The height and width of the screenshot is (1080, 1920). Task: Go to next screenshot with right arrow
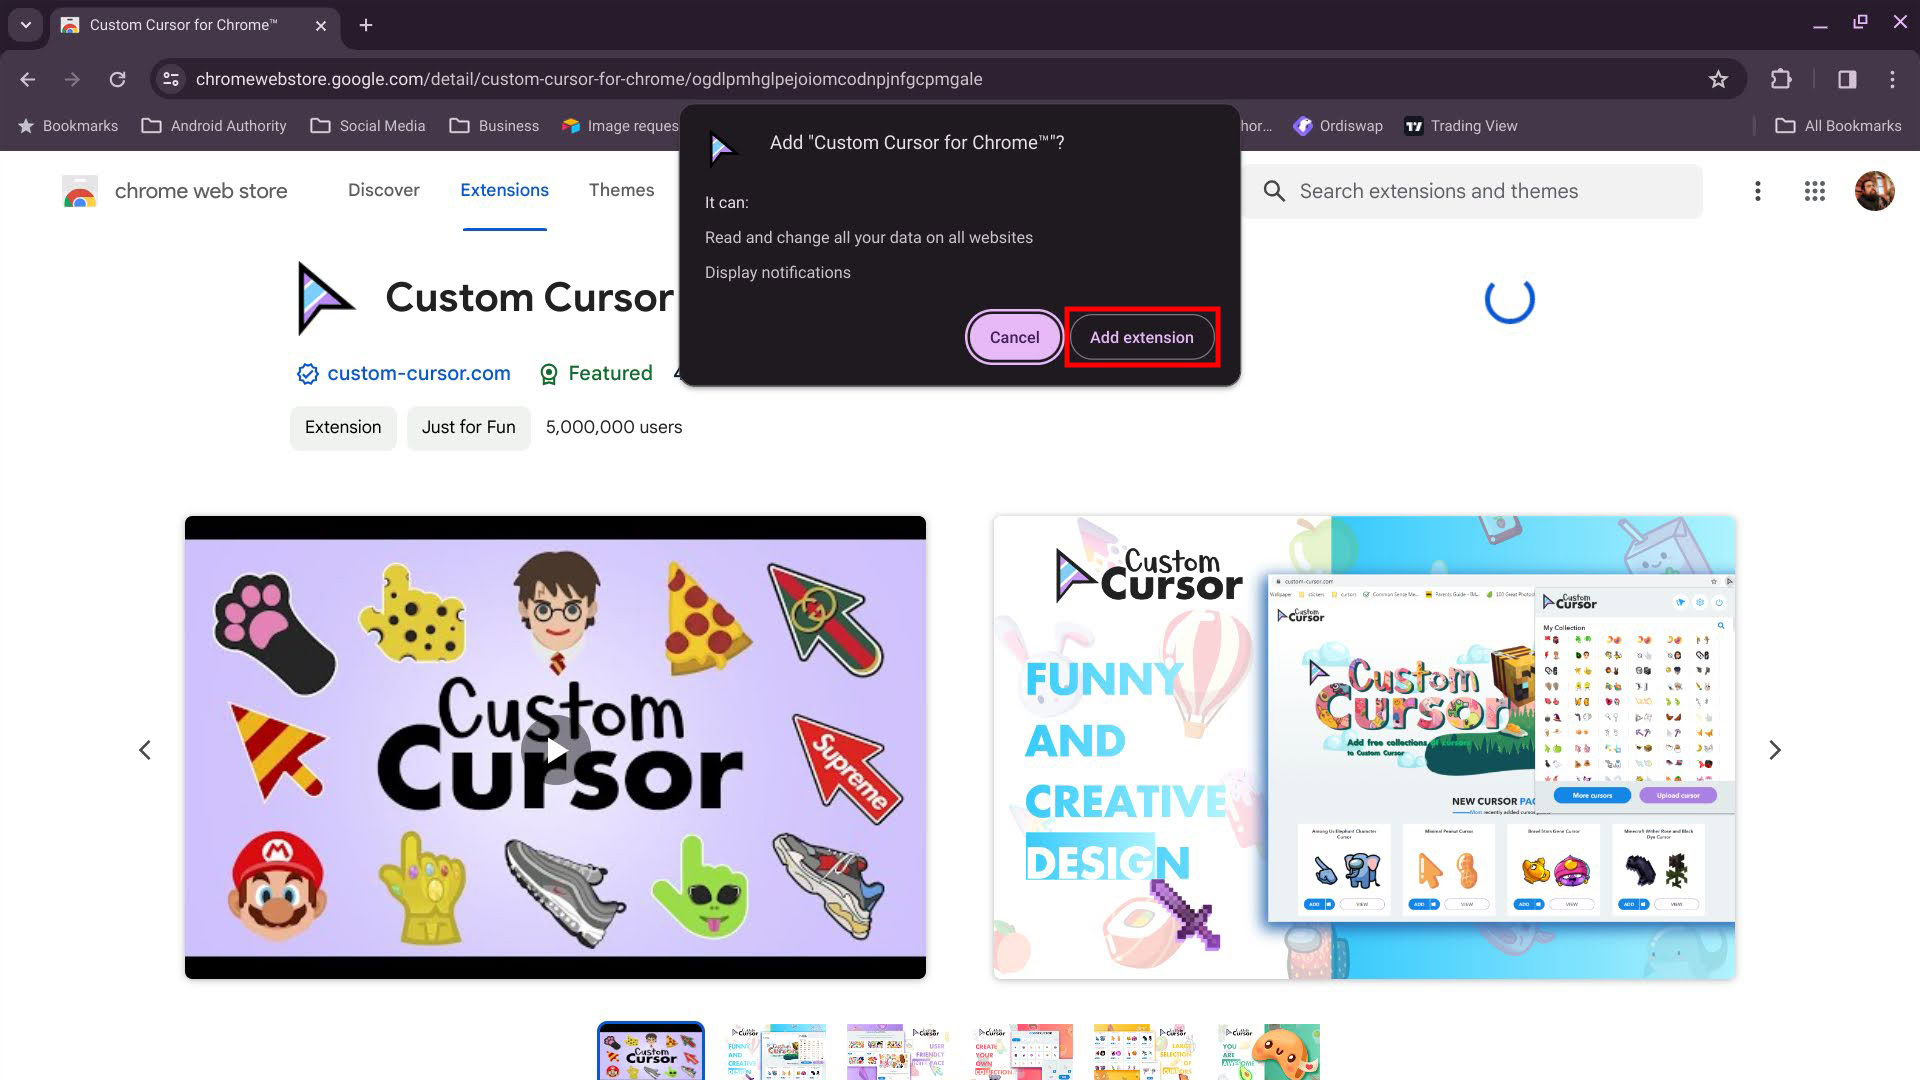[1774, 750]
